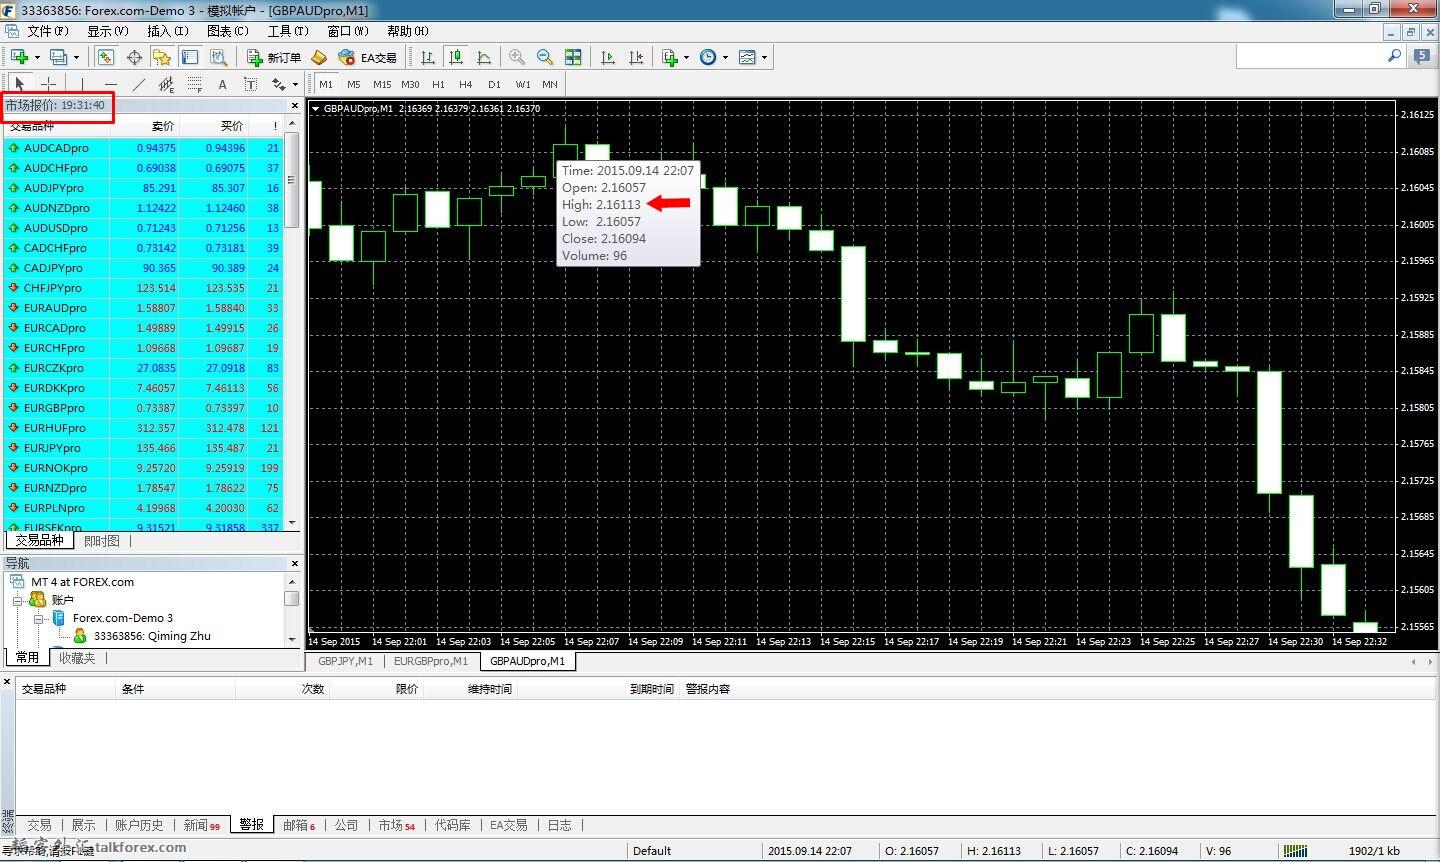The width and height of the screenshot is (1440, 862).
Task: Toggle chart shift from right border
Action: pos(636,57)
